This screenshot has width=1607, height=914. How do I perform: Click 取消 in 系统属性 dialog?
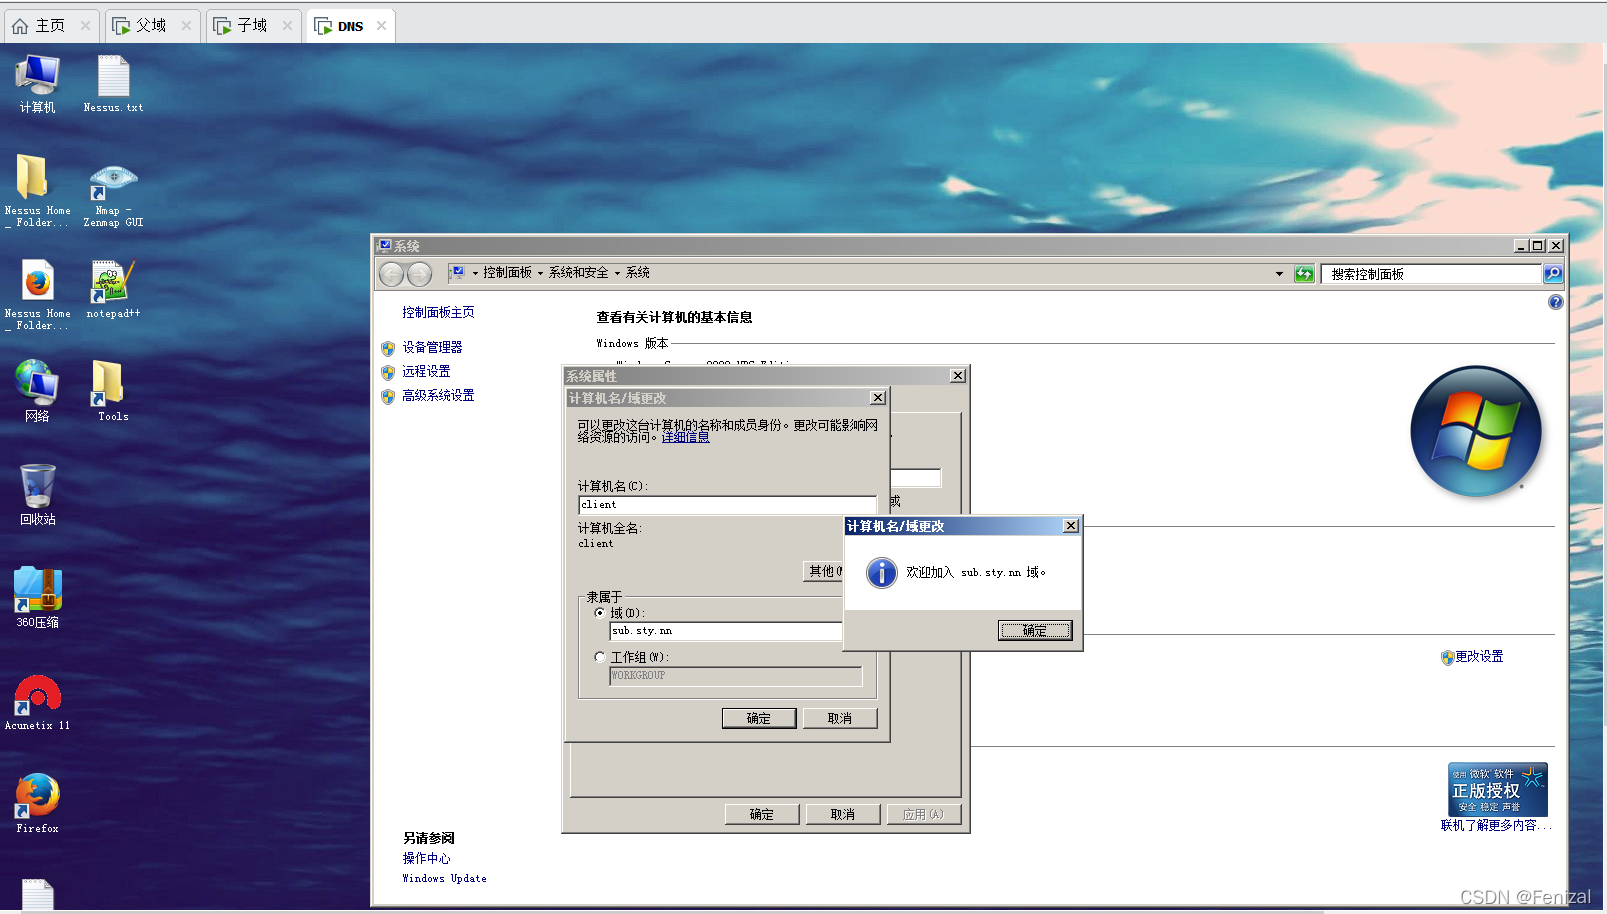tap(843, 814)
